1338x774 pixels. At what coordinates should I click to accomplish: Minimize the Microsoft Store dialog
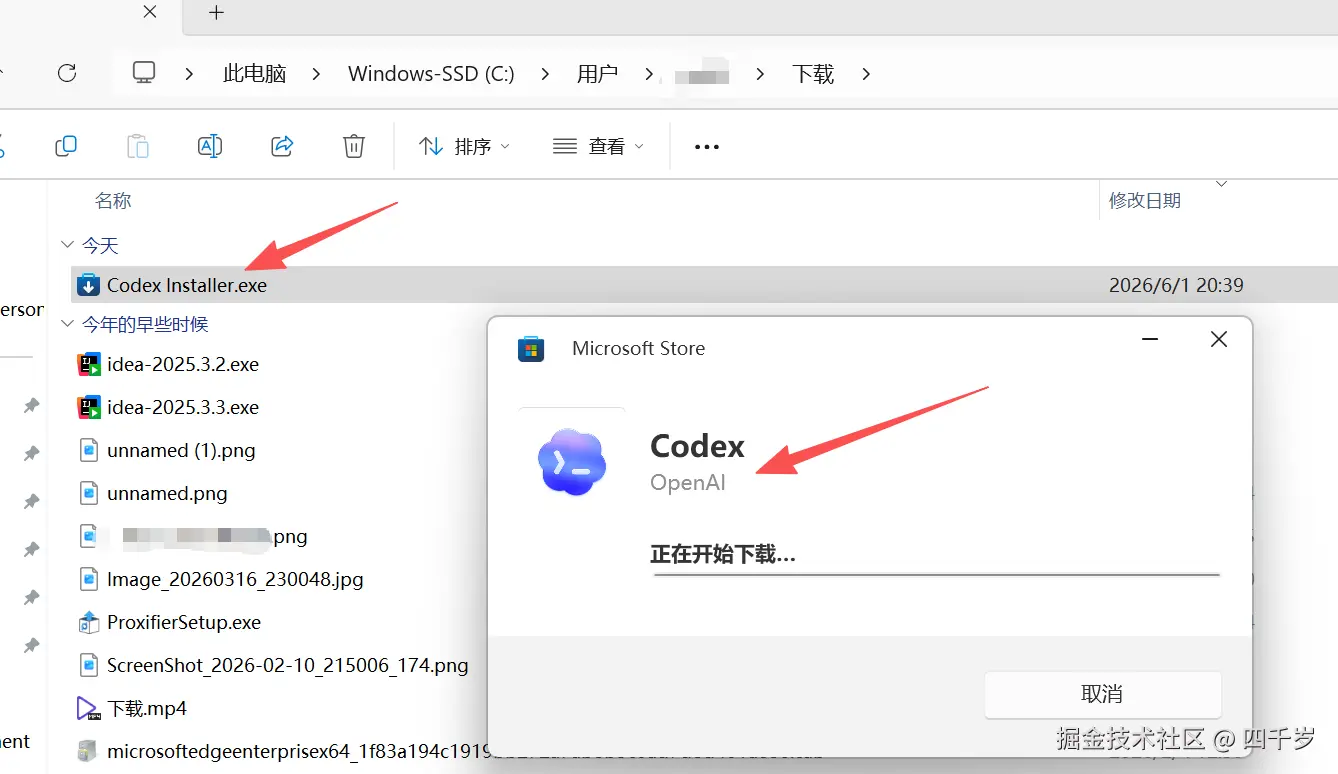click(x=1151, y=339)
